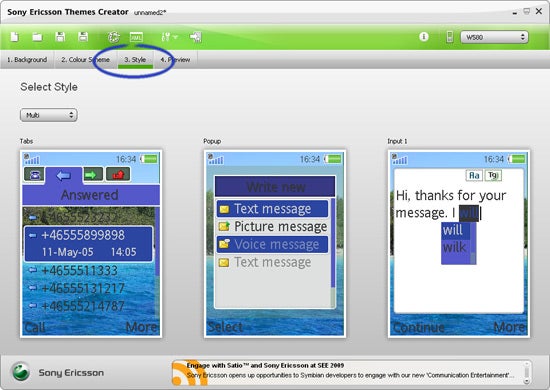Click the news ticker scroll stepper

[526, 373]
